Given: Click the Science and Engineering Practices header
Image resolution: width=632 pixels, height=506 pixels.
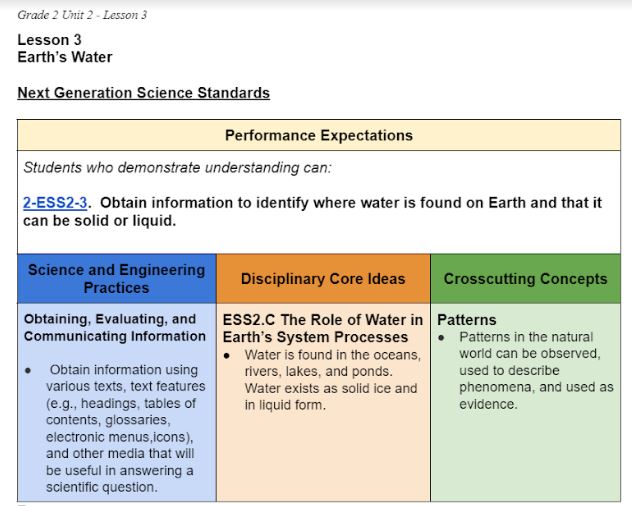Looking at the screenshot, I should 117,279.
